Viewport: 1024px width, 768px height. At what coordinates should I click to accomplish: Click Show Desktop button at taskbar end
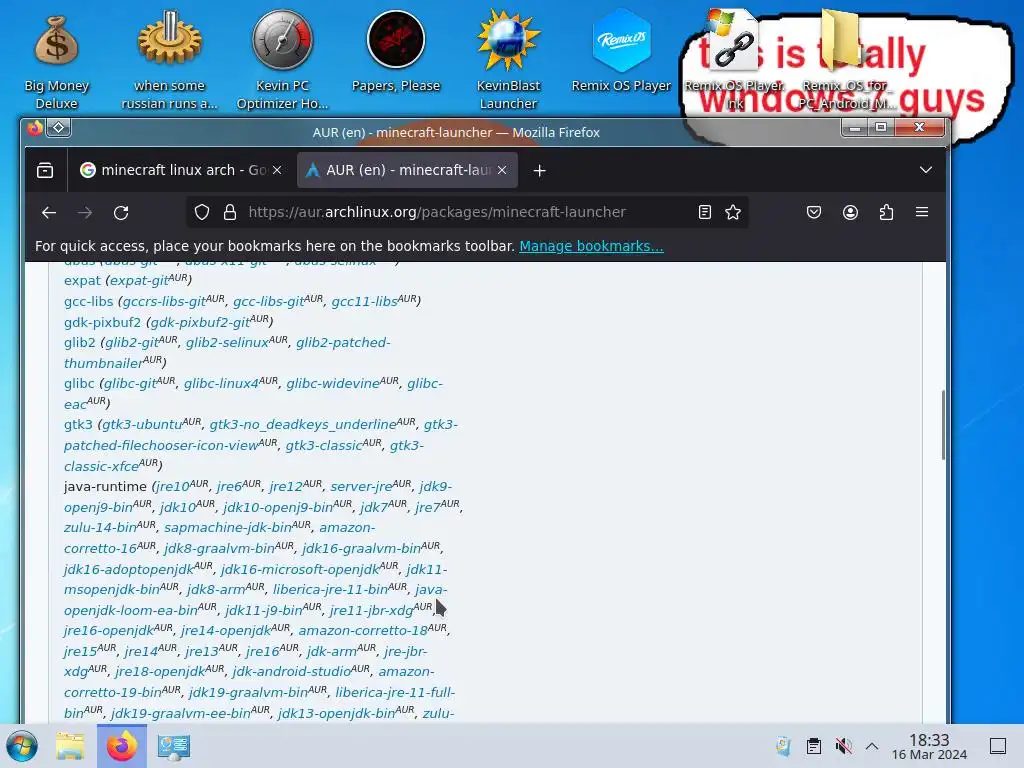[x=998, y=746]
